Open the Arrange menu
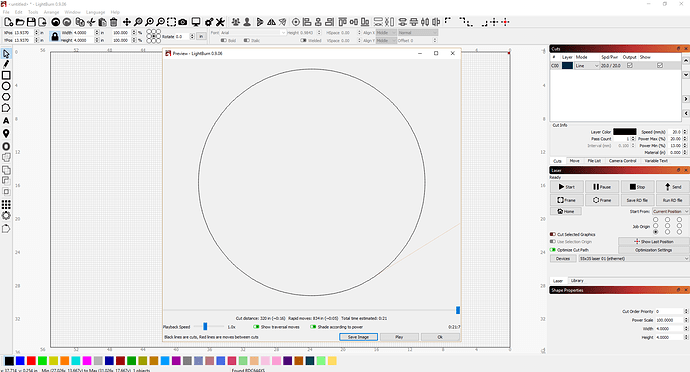Image resolution: width=690 pixels, height=372 pixels. click(x=51, y=12)
